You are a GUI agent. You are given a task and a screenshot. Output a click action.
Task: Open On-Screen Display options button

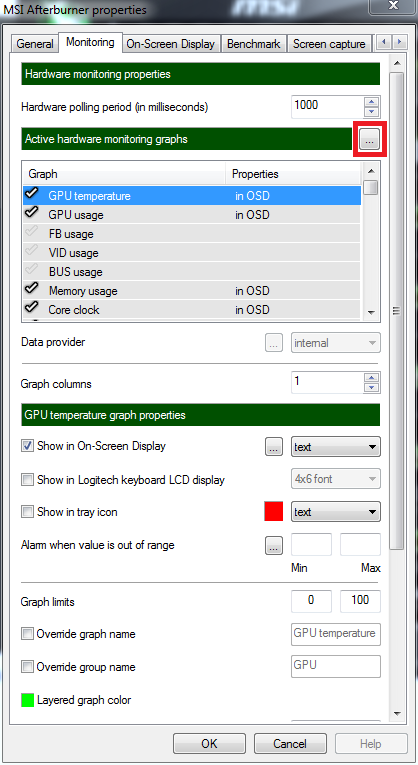tap(274, 447)
